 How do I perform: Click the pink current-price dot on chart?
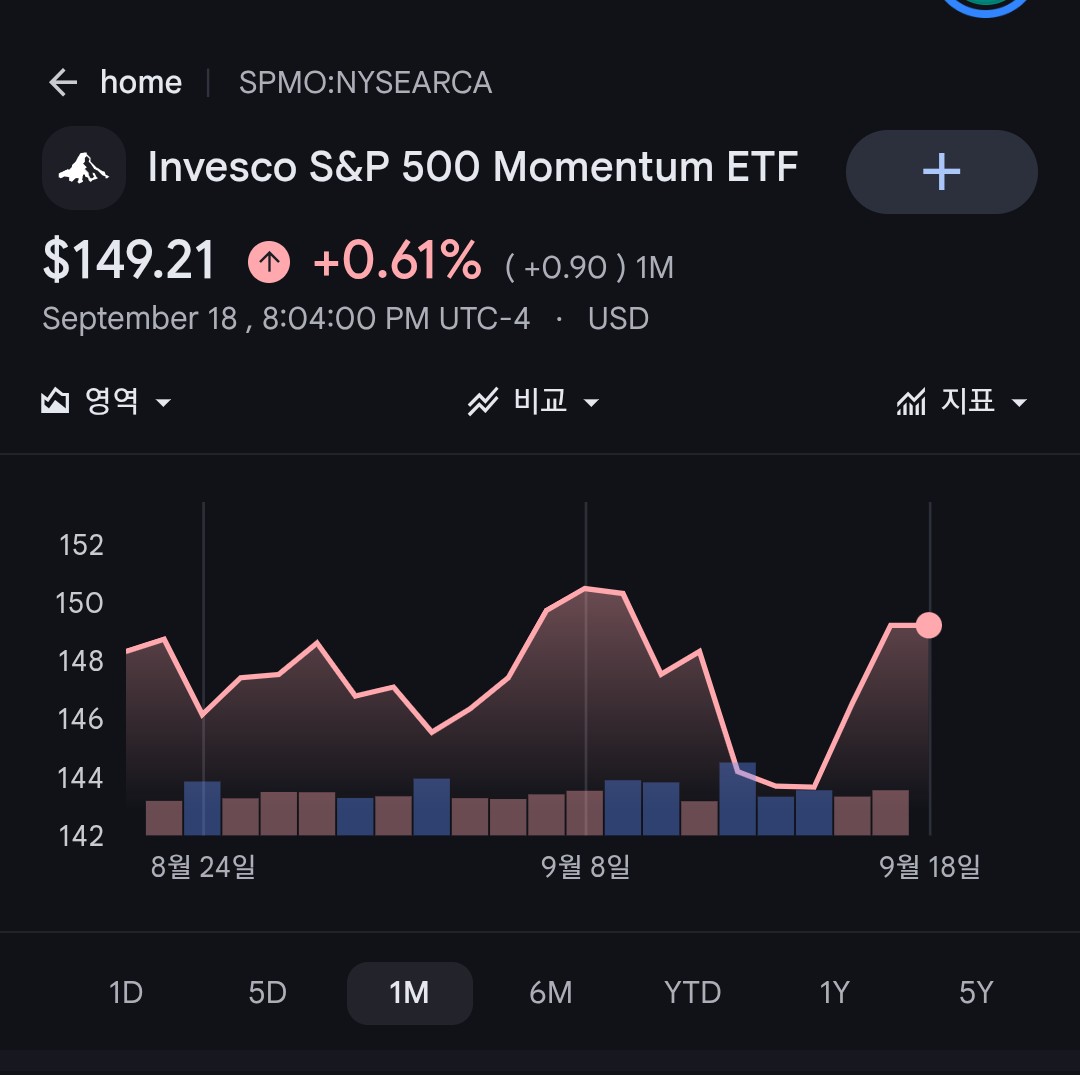pyautogui.click(x=928, y=625)
